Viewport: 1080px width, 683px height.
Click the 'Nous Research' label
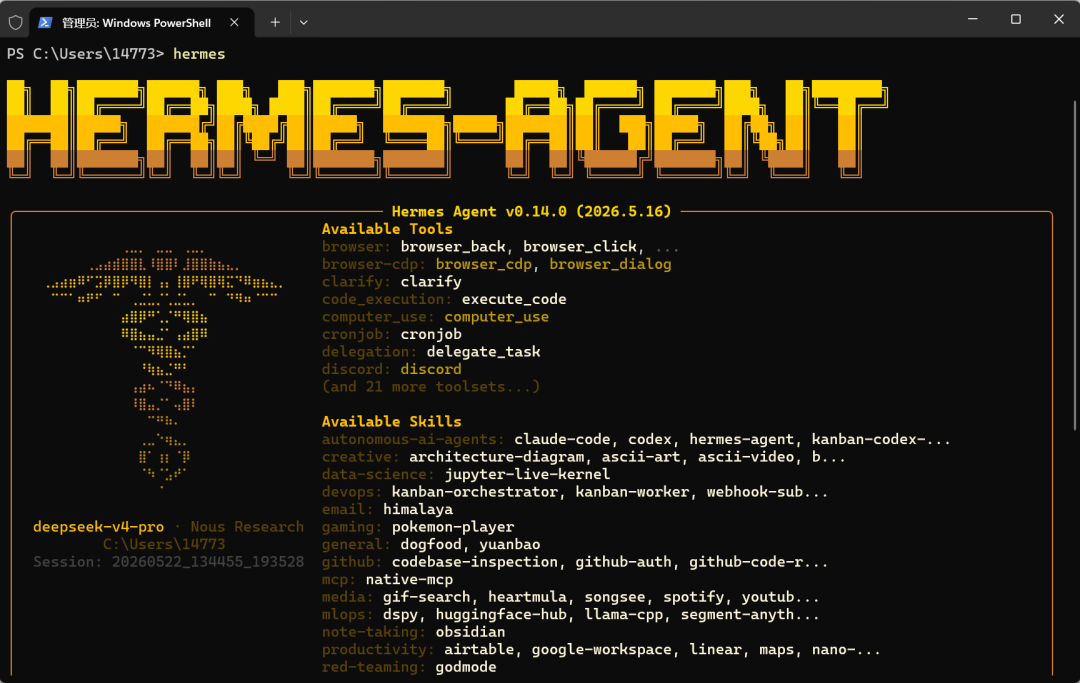pyautogui.click(x=247, y=527)
